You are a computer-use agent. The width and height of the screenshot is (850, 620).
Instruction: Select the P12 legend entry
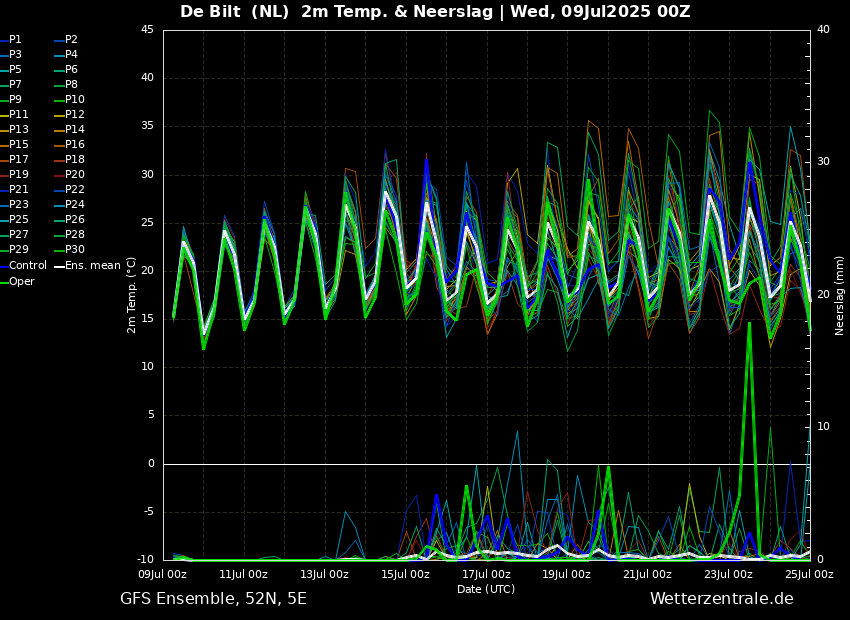pos(75,115)
